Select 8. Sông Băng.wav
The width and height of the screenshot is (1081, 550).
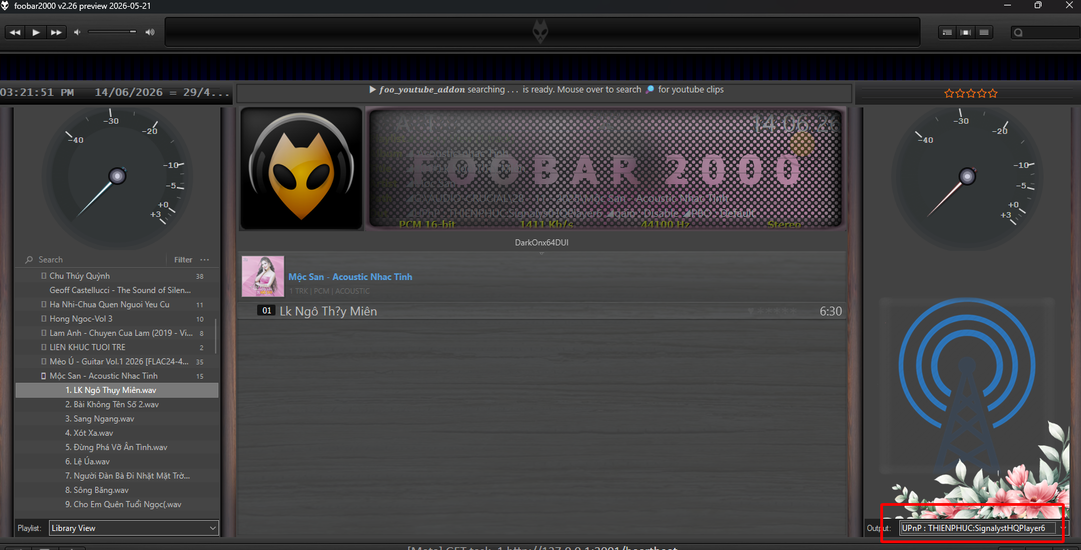(x=97, y=490)
